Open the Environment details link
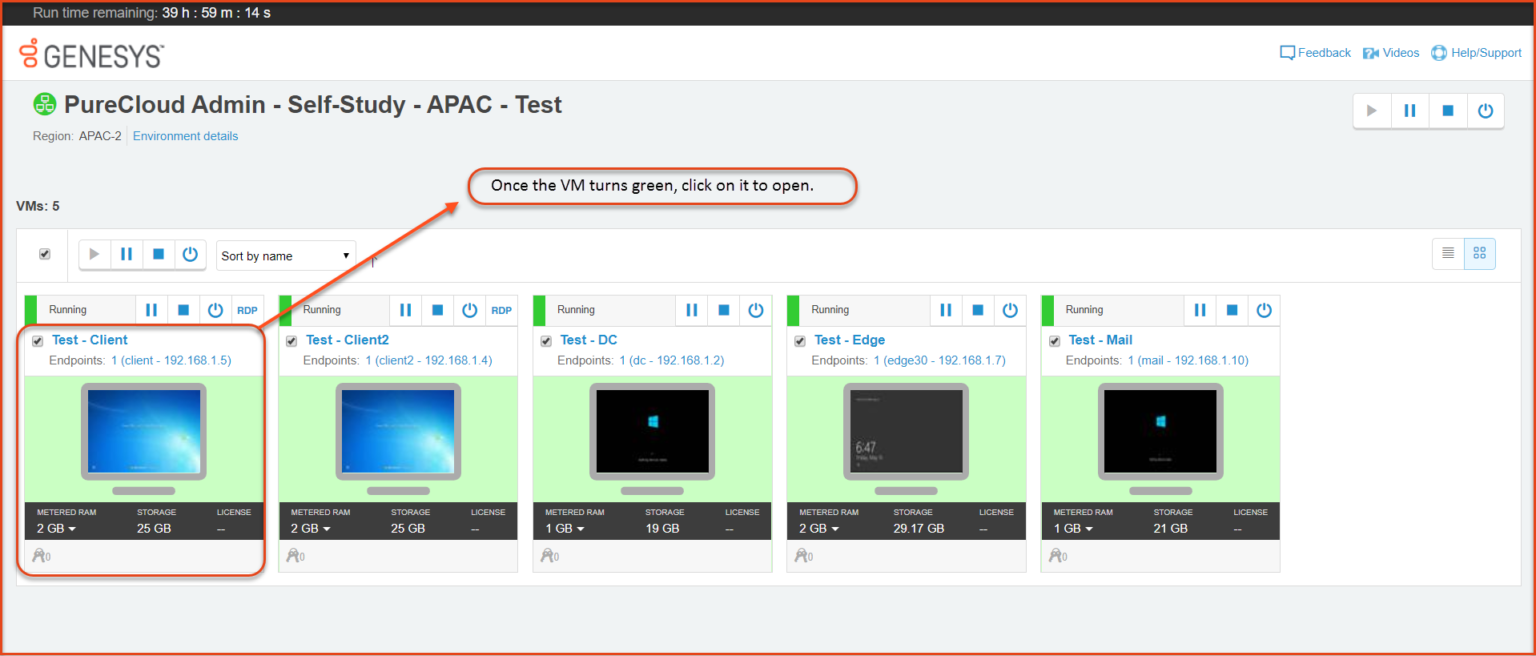Image resolution: width=1536 pixels, height=656 pixels. 185,136
